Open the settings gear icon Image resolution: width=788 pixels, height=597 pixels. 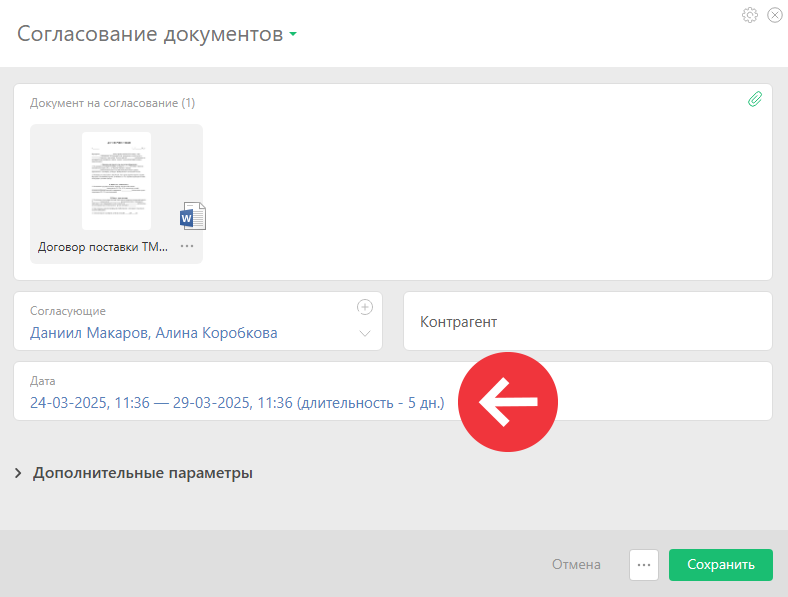[x=750, y=15]
